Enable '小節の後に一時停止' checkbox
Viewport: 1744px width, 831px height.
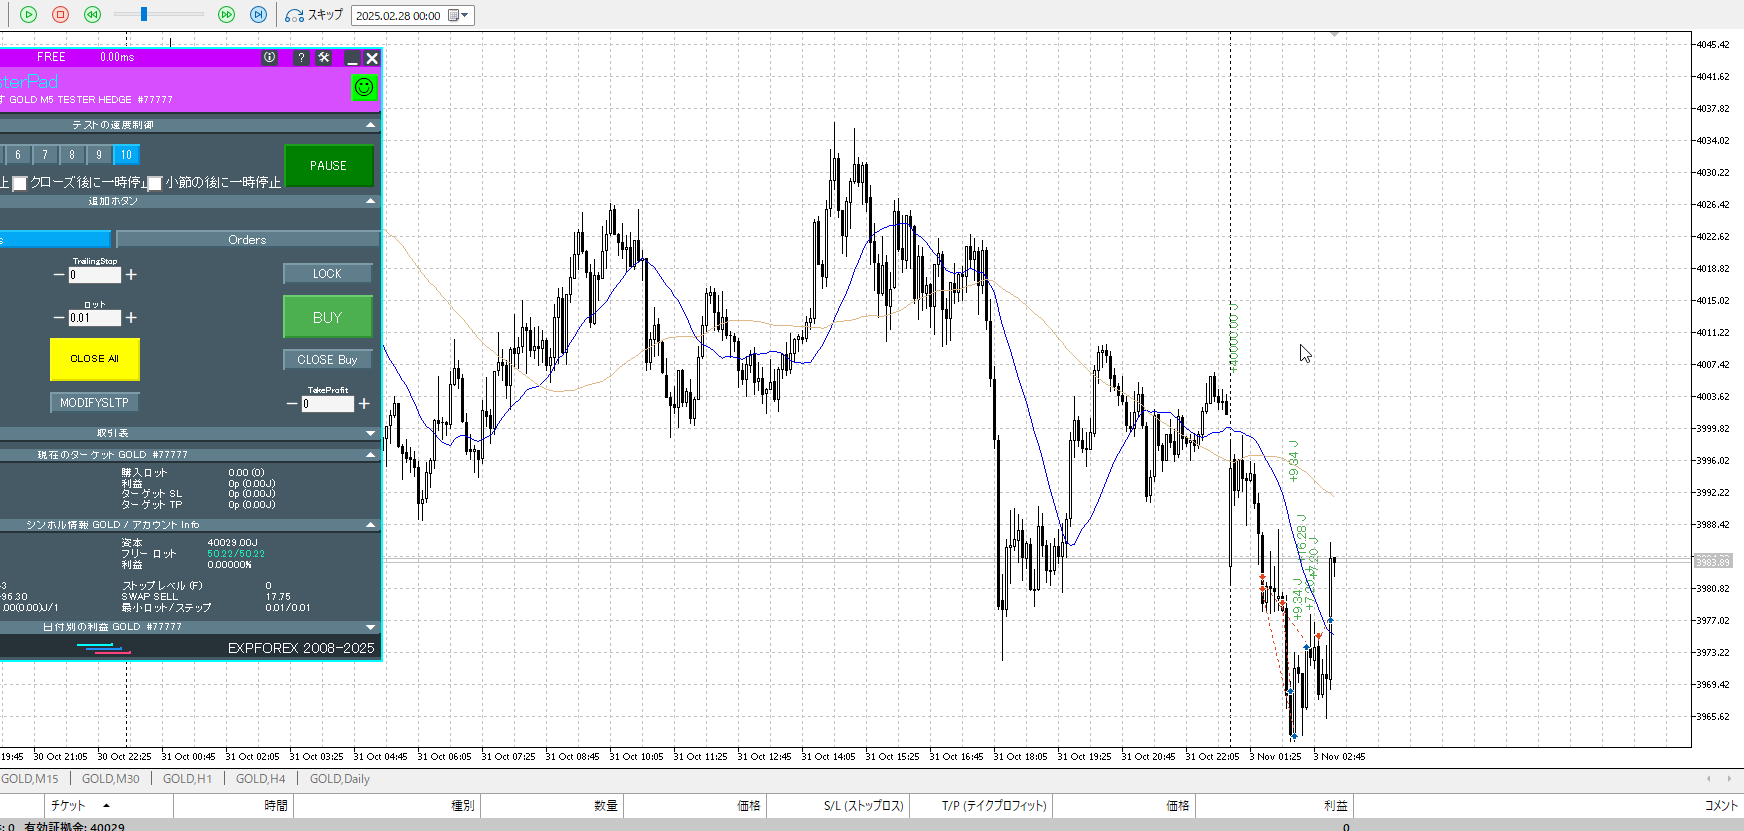click(155, 183)
